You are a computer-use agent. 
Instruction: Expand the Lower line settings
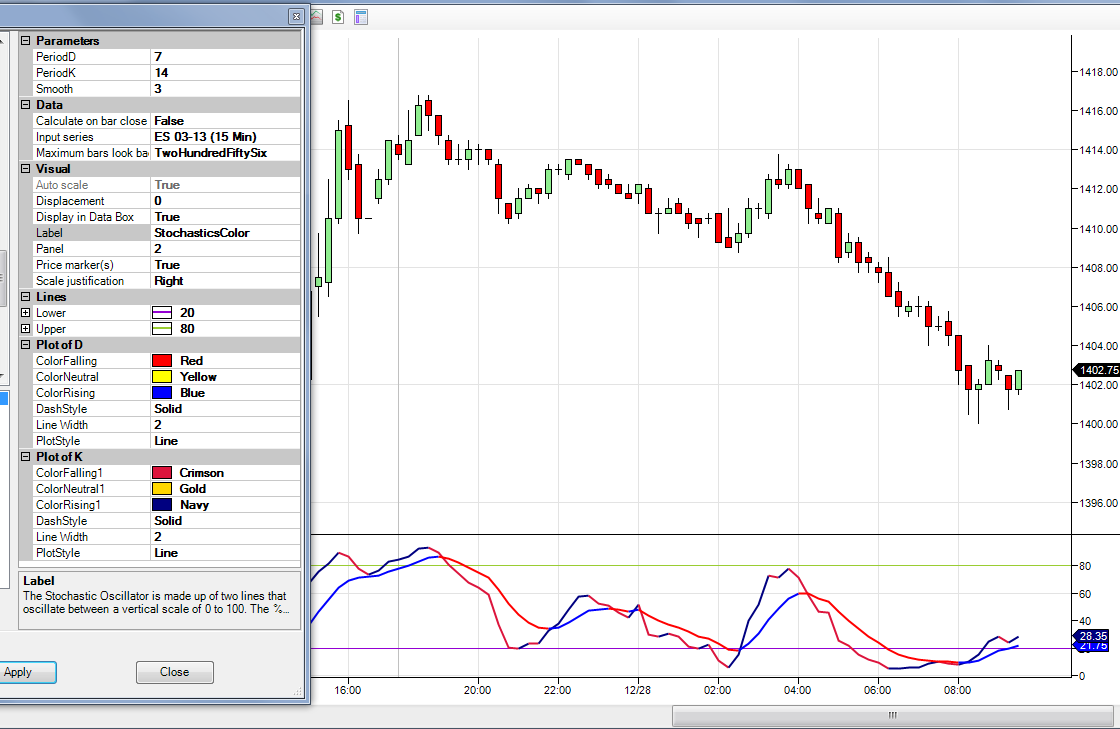pyautogui.click(x=26, y=313)
